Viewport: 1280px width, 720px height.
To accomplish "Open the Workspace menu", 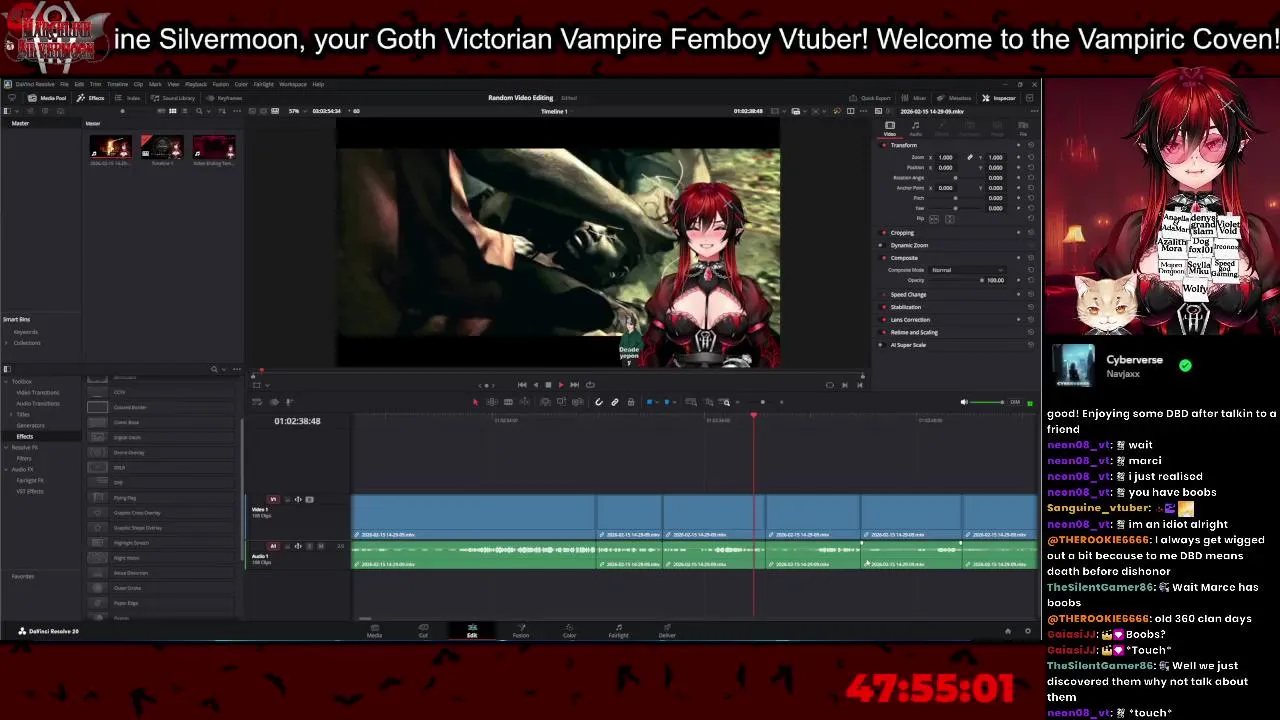I will coord(293,84).
